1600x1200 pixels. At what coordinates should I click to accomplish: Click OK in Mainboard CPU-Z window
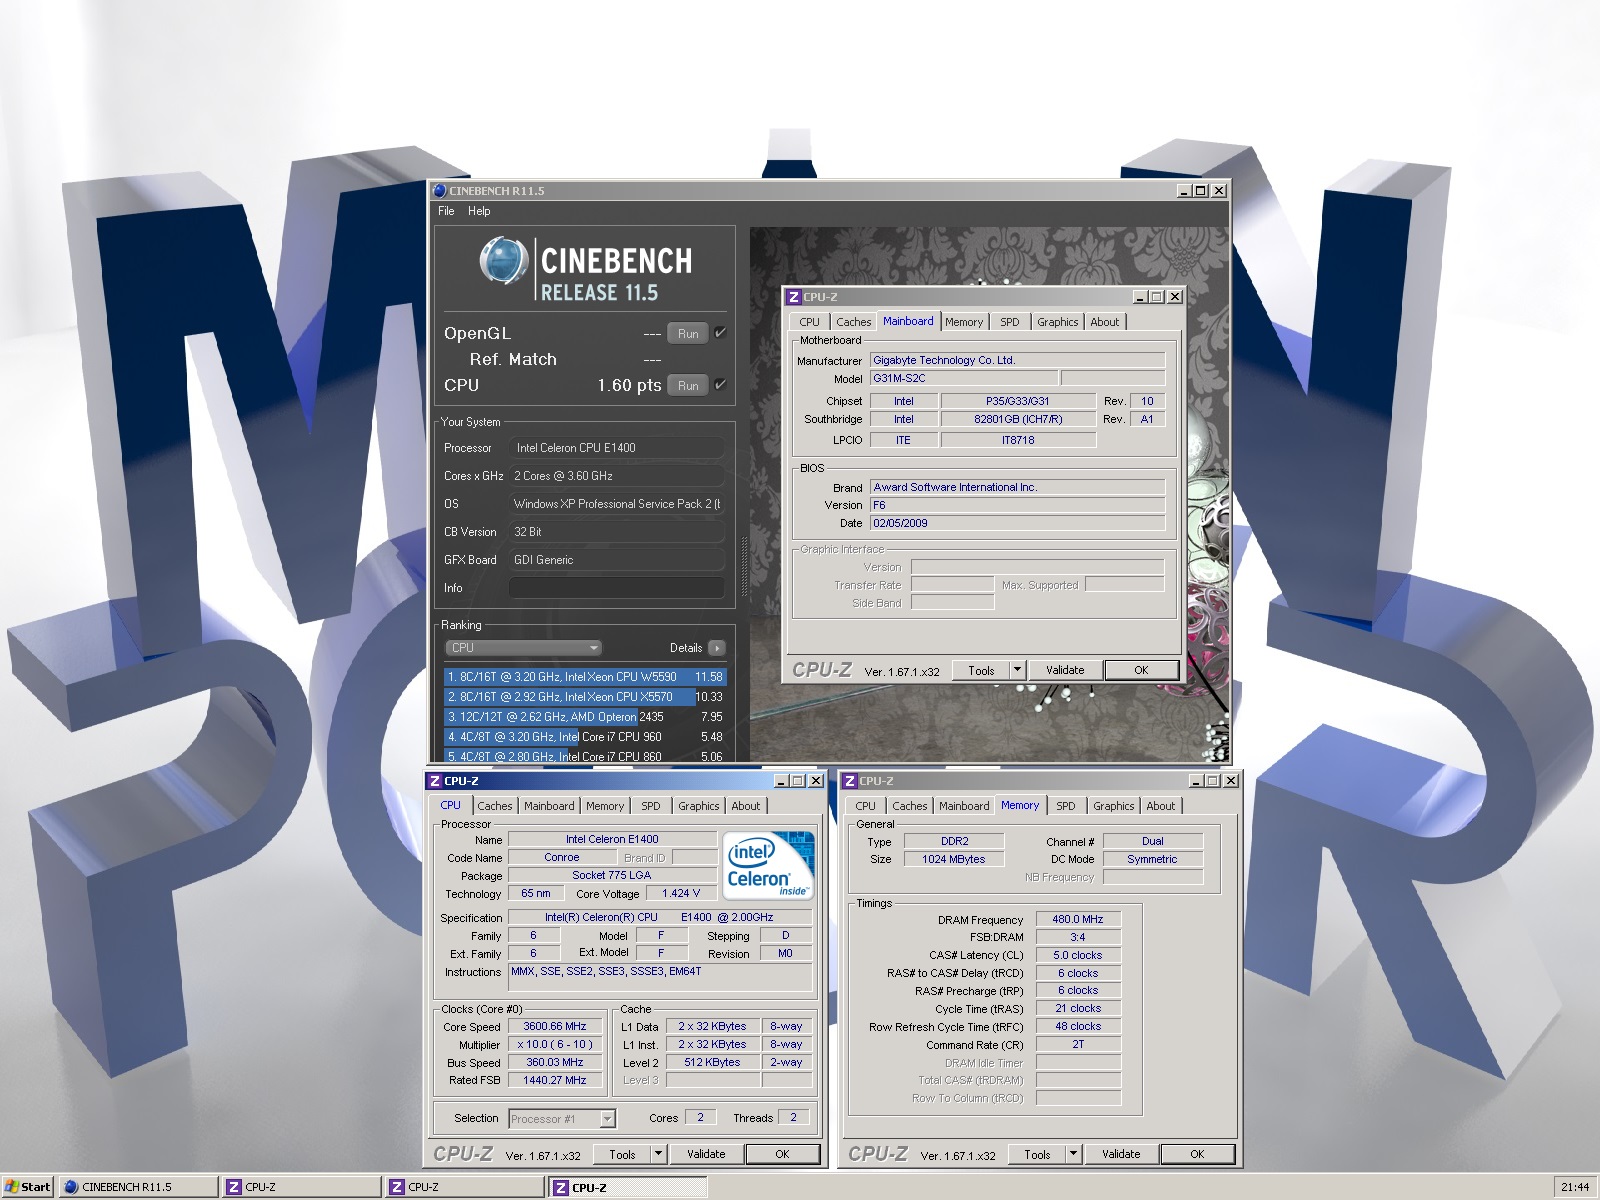(1141, 670)
